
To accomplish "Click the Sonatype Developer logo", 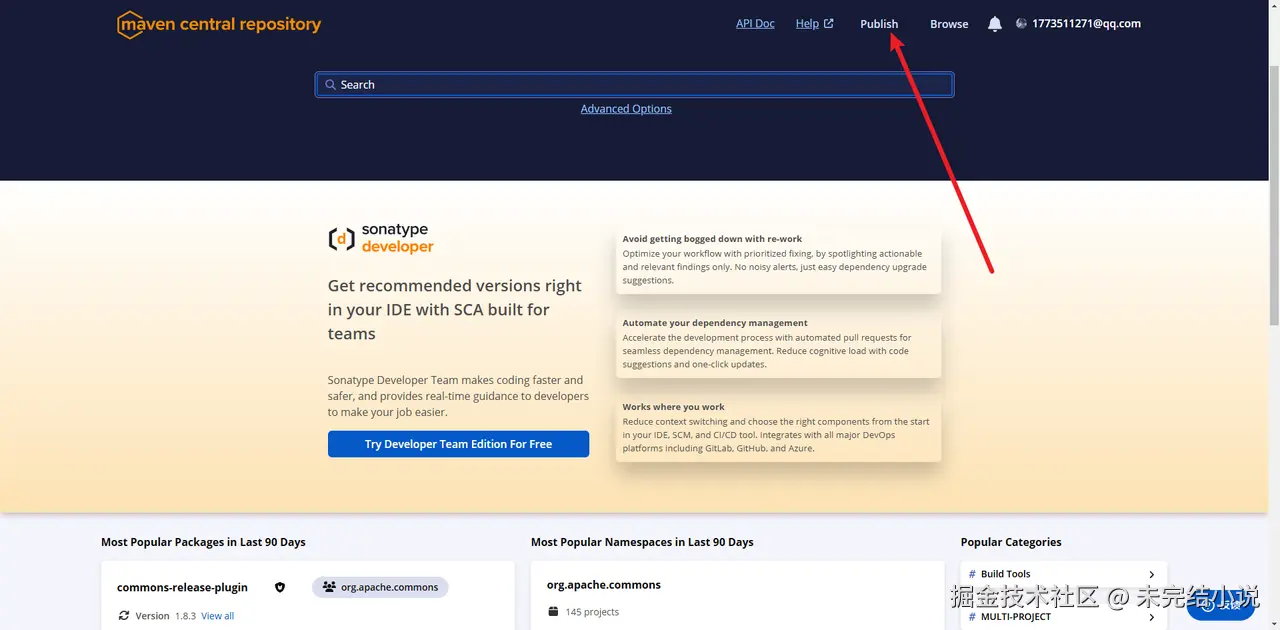I will point(381,239).
